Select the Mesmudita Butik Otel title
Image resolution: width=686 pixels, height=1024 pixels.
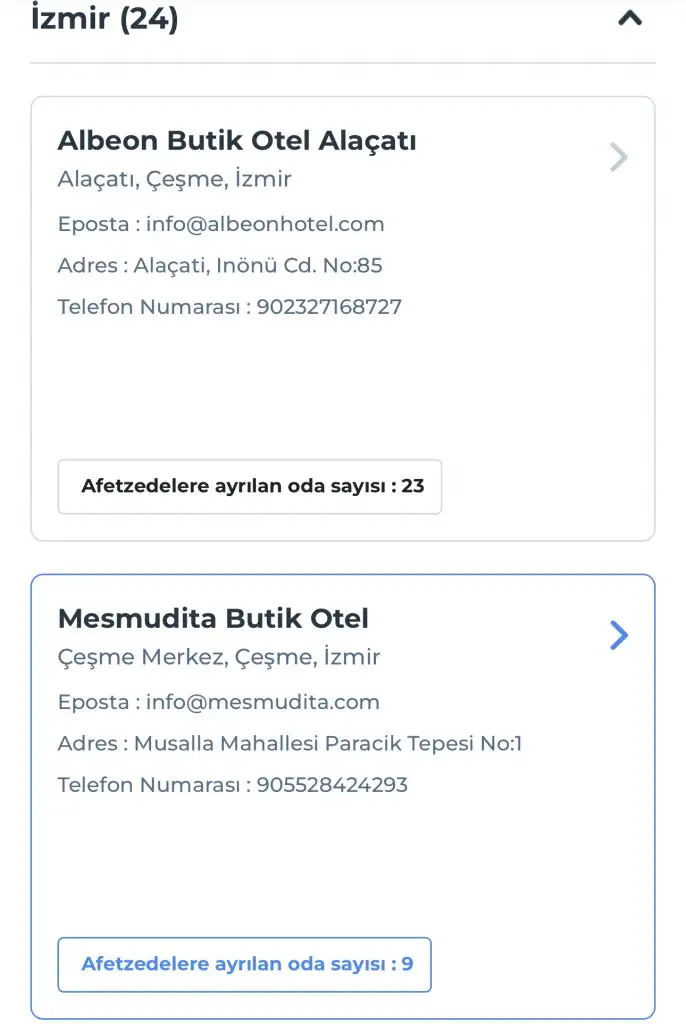tap(213, 619)
